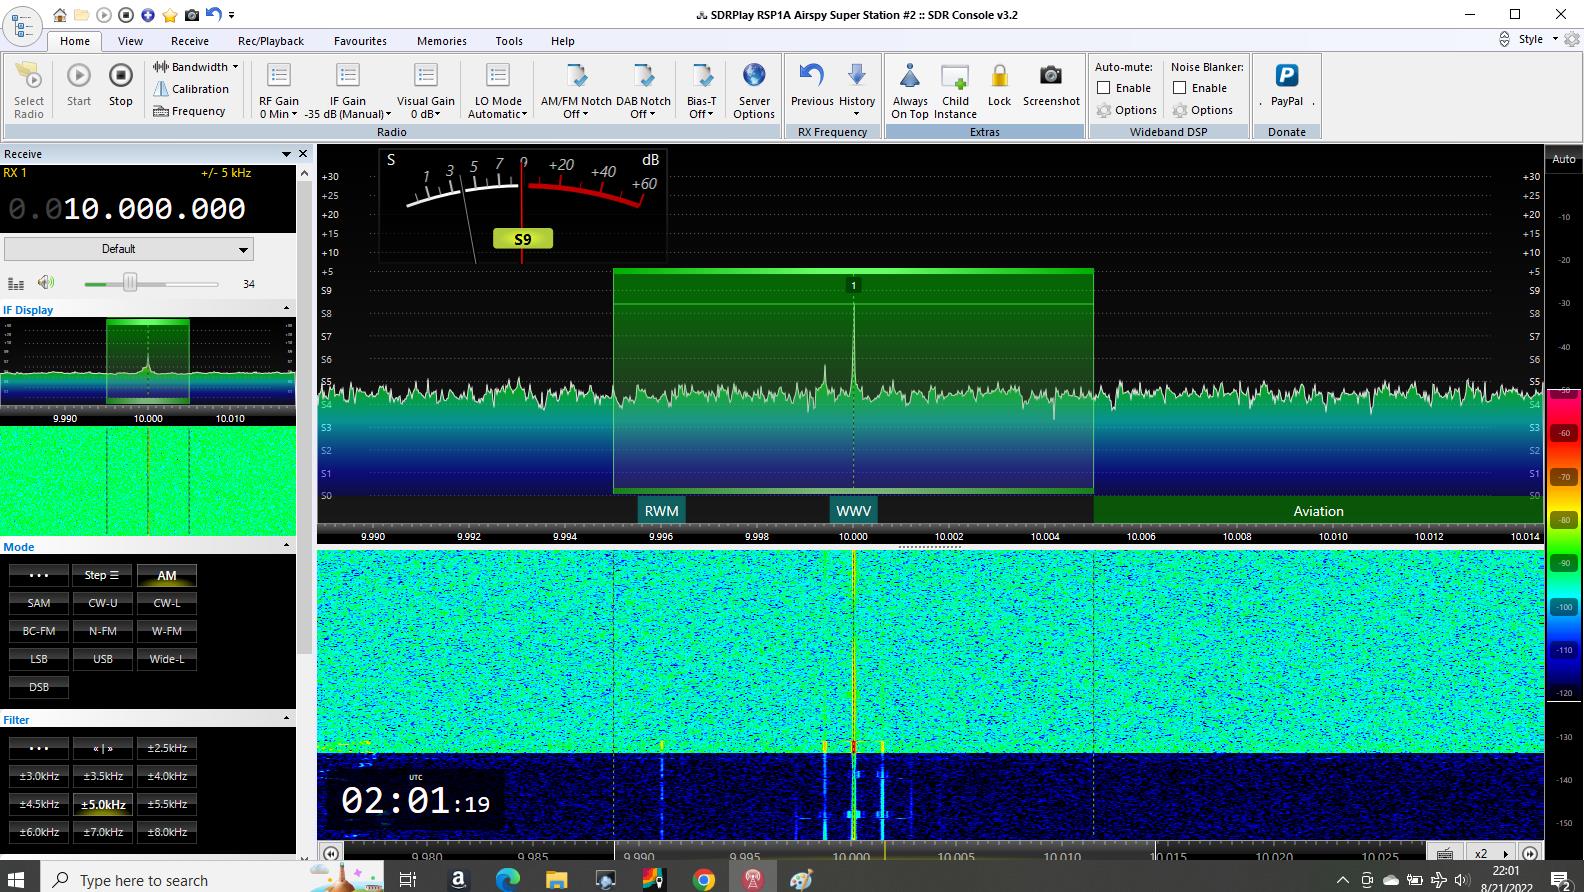This screenshot has width=1584, height=892.
Task: Mute audio with the speaker icon
Action: coord(46,283)
